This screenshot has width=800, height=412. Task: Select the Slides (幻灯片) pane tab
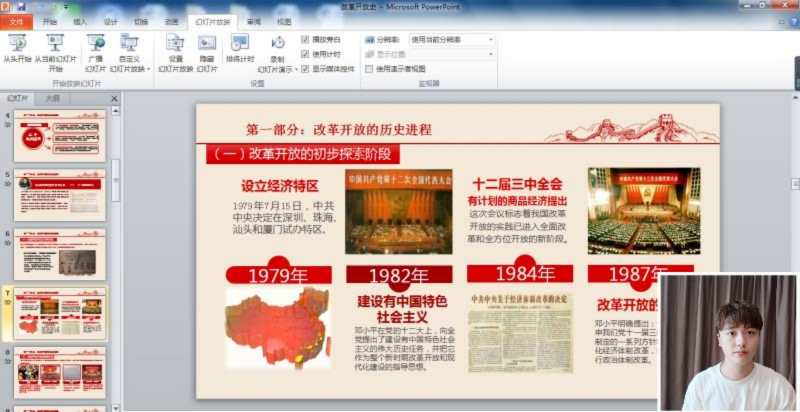(x=18, y=98)
